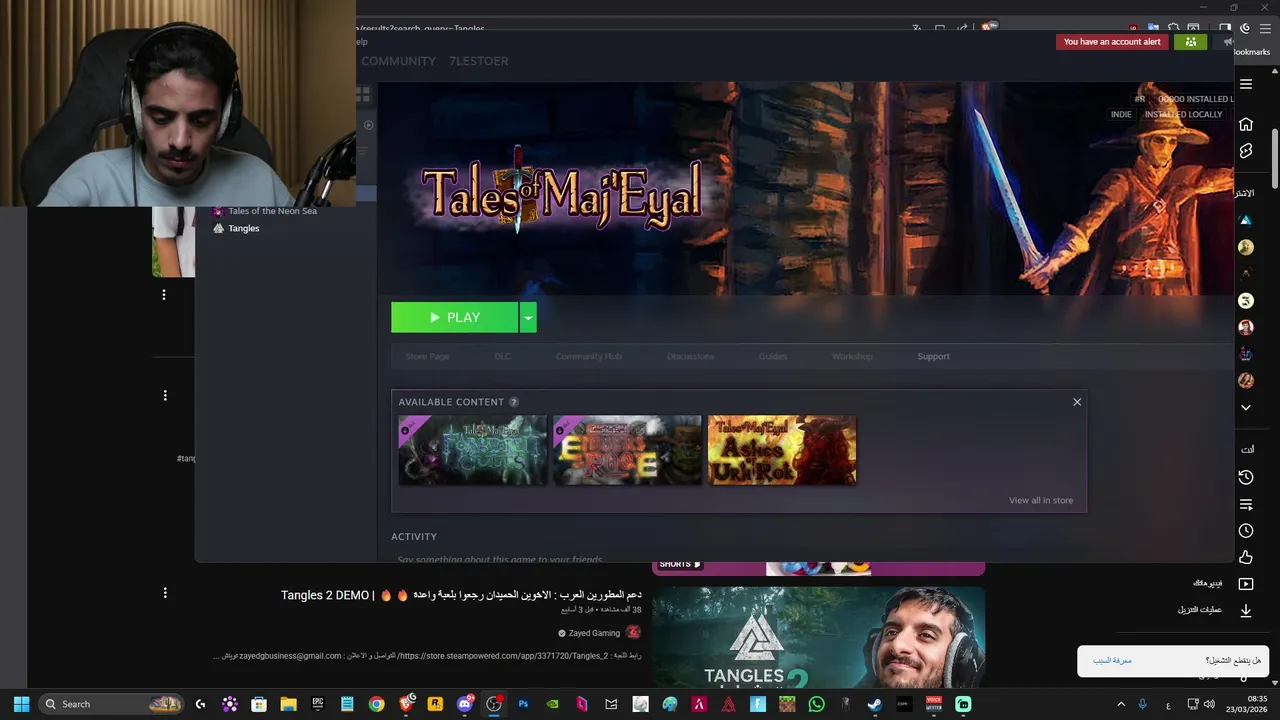Open Rockstar Games Launcher in taskbar
The width and height of the screenshot is (1280, 720).
point(435,704)
